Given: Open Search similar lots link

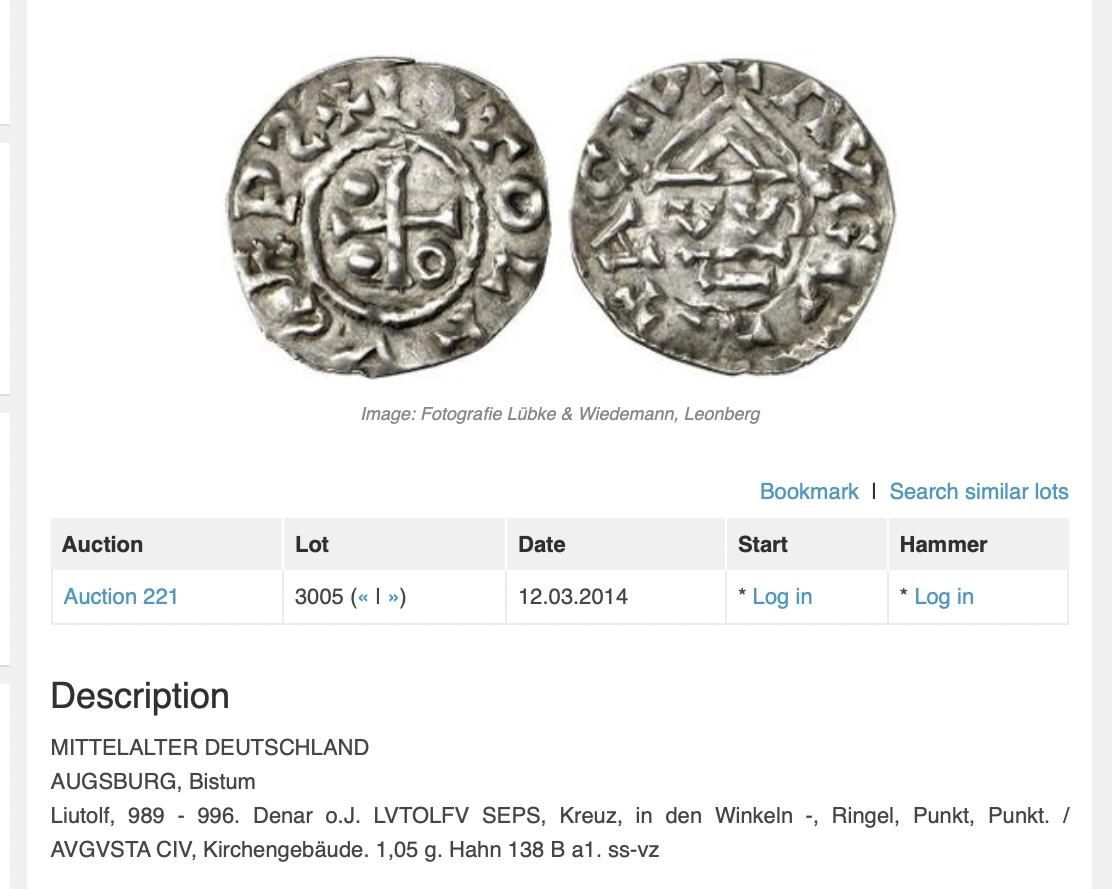Looking at the screenshot, I should (979, 491).
